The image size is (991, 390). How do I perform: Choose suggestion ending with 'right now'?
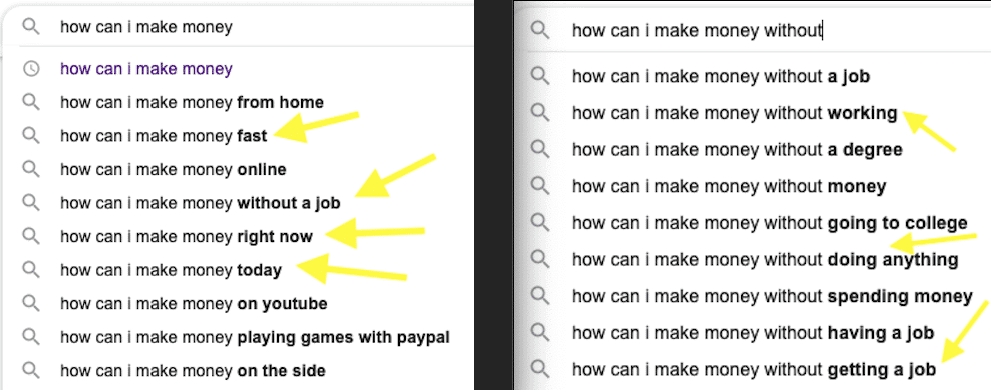pos(186,236)
